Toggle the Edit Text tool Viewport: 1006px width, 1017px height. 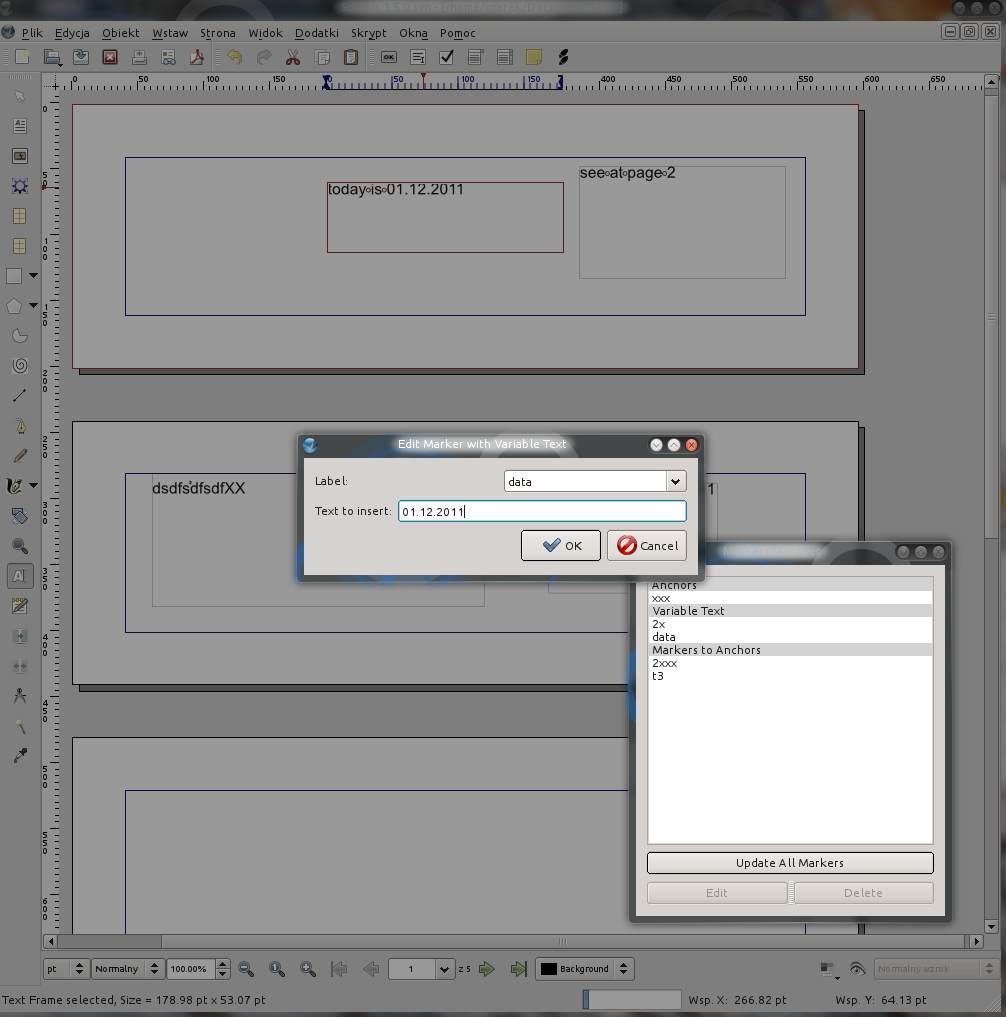coord(19,576)
